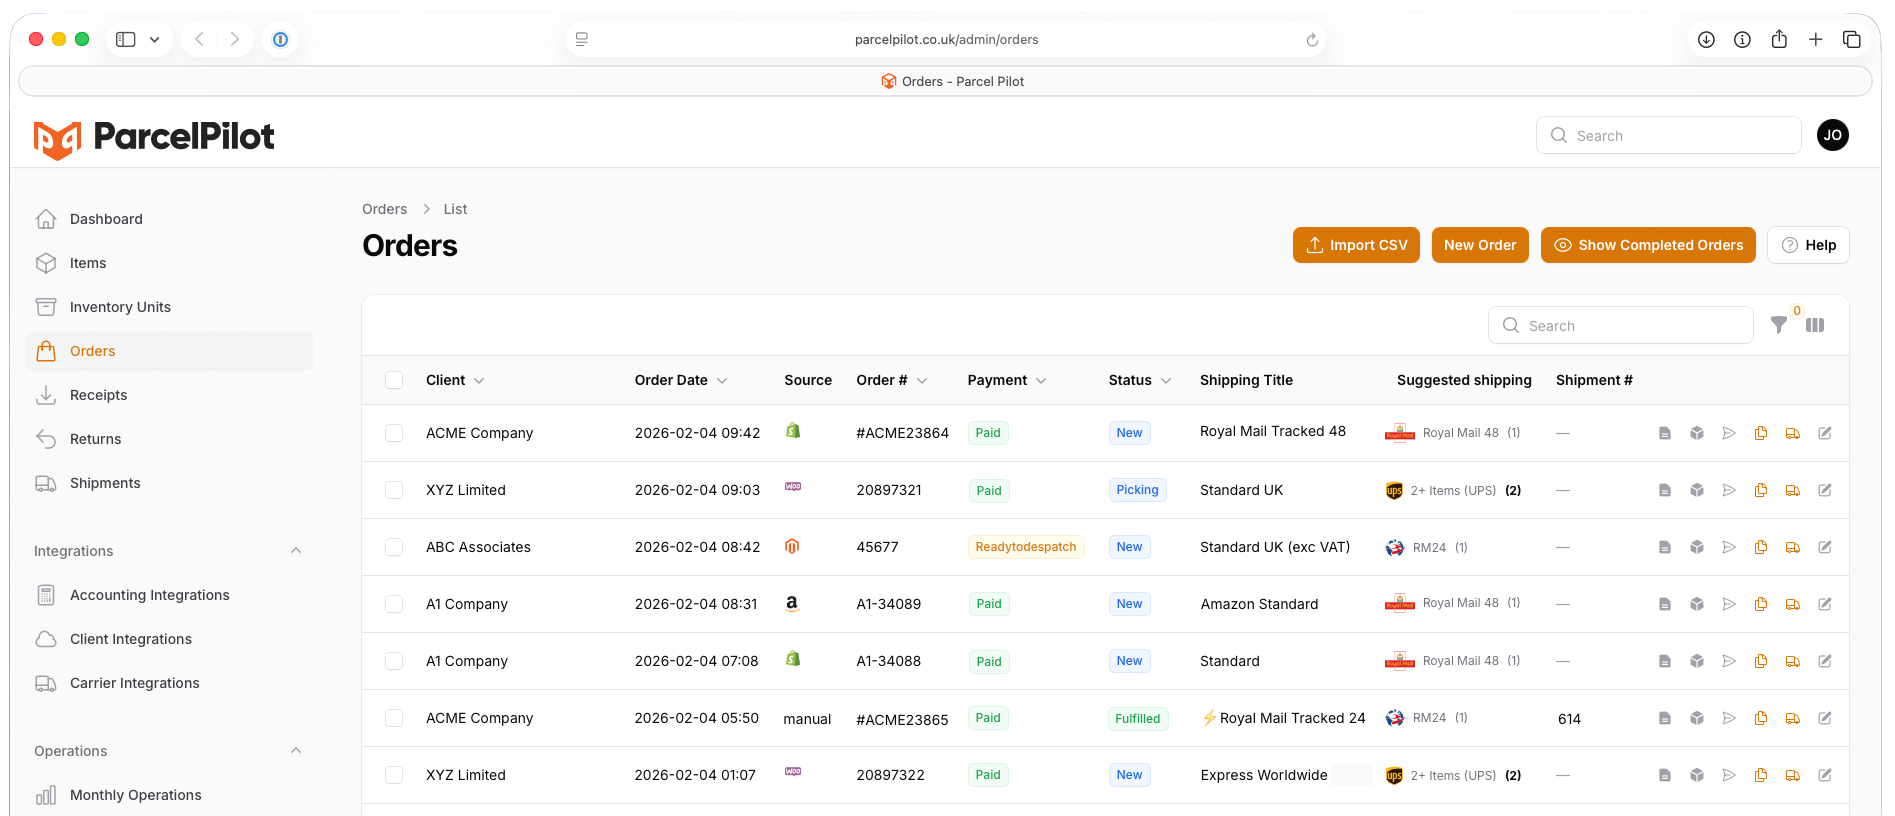Viewport: 1895px width, 816px height.
Task: Click duplicate icon in A1-34089 row
Action: 1761,604
